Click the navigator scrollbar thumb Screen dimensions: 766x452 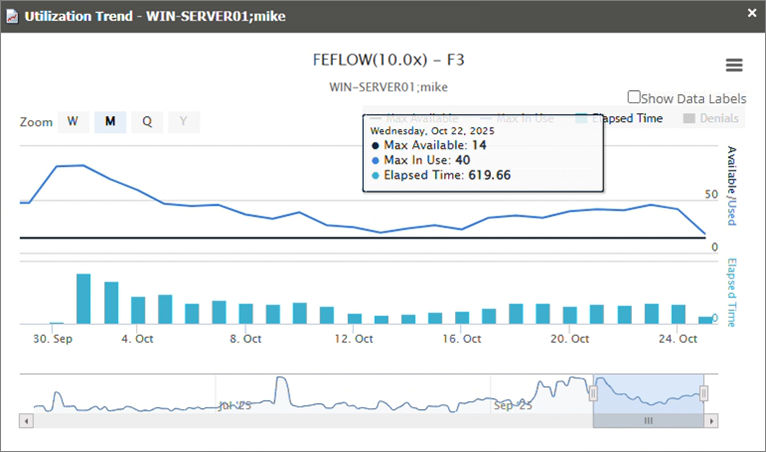[648, 421]
